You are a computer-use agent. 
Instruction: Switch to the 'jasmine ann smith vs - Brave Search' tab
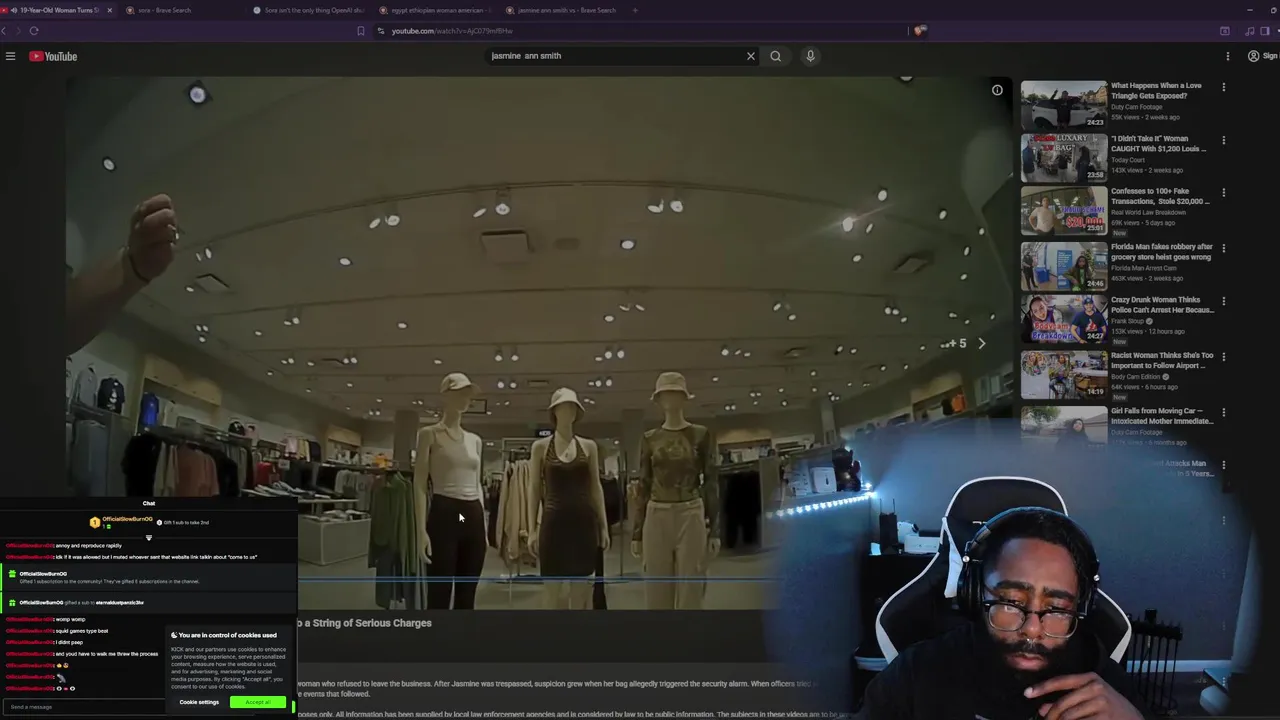[x=566, y=10]
